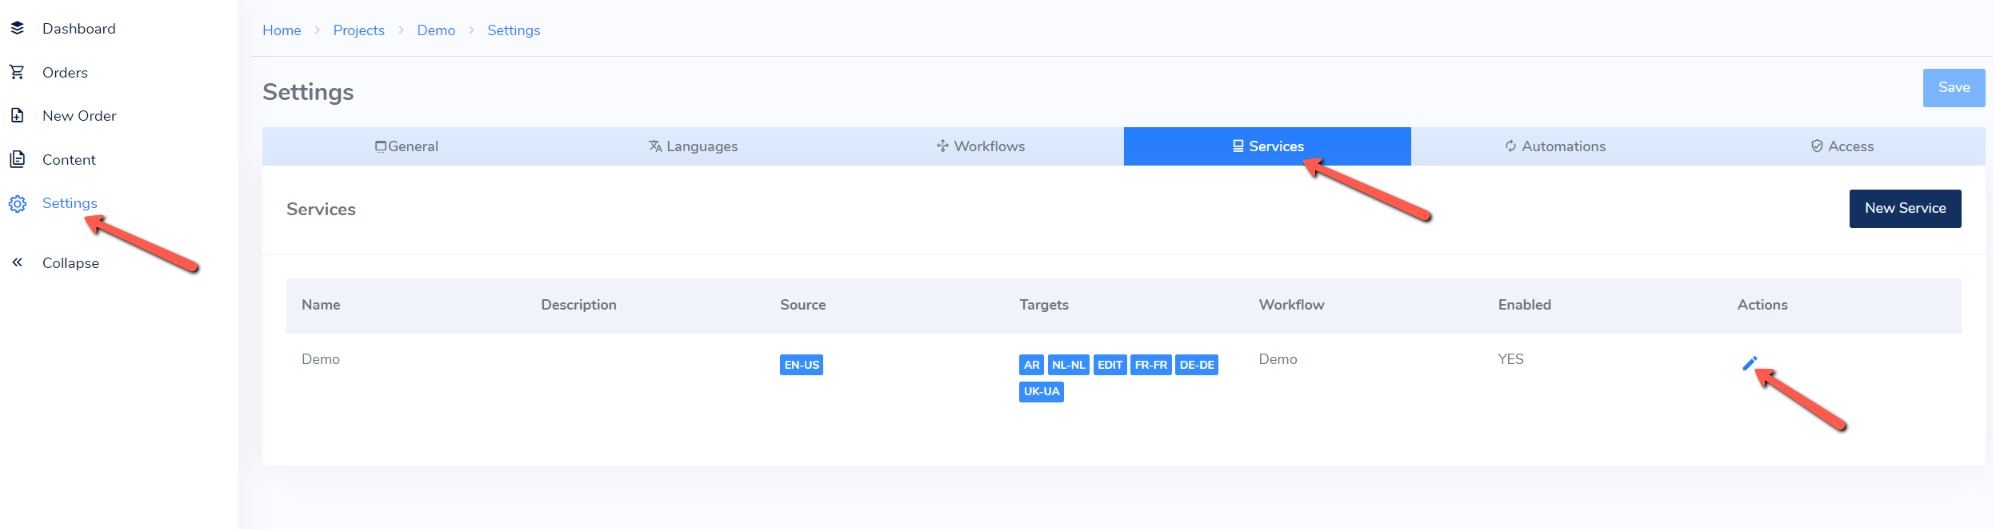Screen dimensions: 1993x529
Task: Click the Orders cart icon
Action: [17, 72]
